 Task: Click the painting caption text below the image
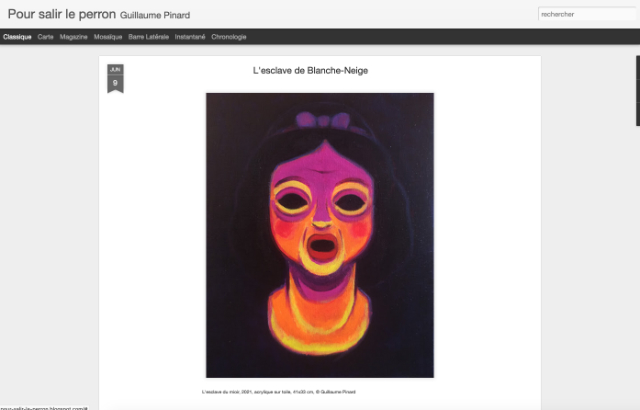coord(279,392)
